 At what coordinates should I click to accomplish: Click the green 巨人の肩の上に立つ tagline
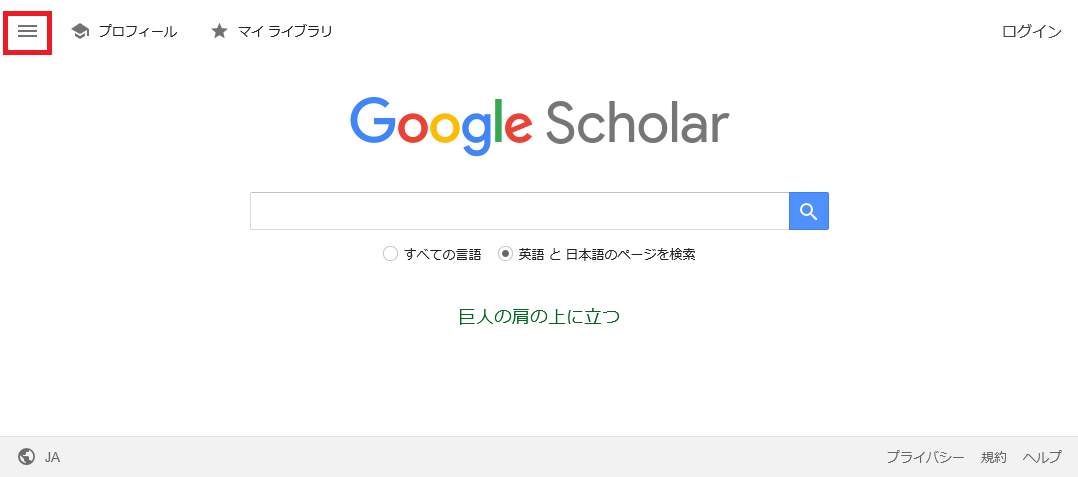(539, 317)
